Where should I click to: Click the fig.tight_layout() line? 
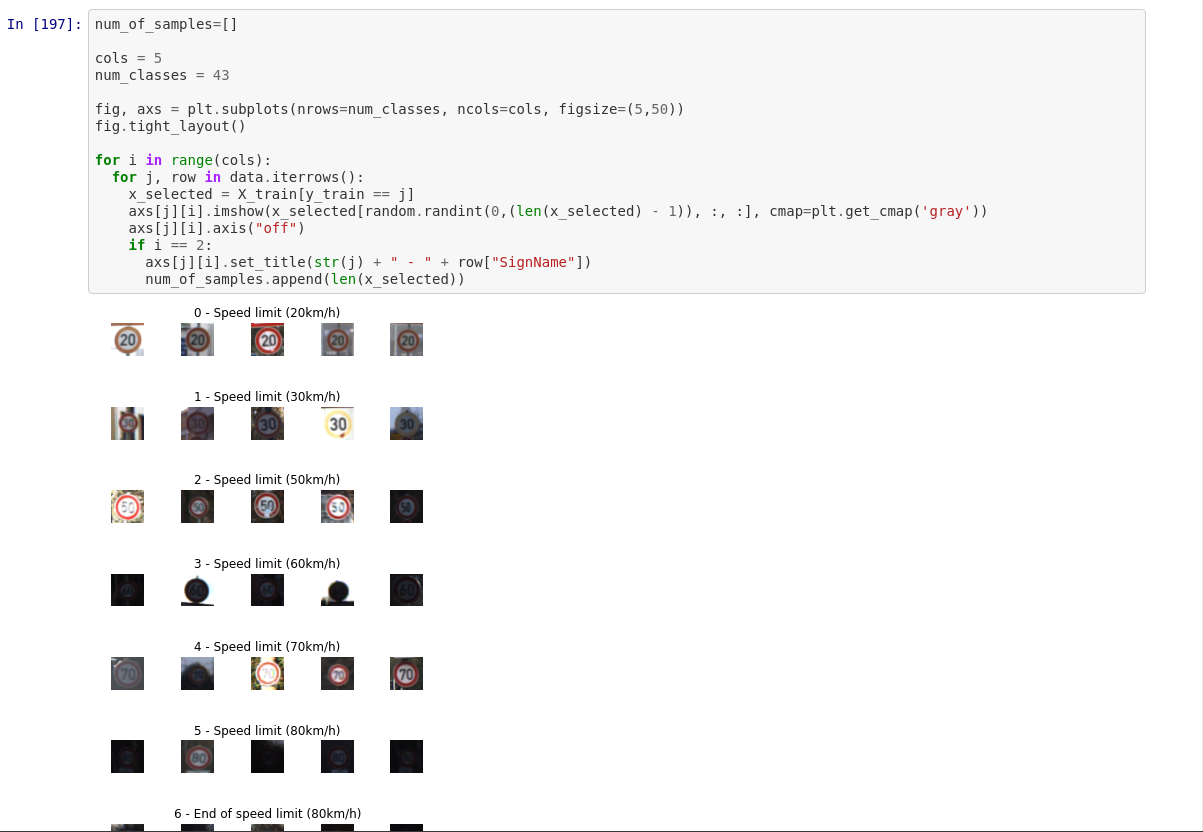tap(170, 126)
